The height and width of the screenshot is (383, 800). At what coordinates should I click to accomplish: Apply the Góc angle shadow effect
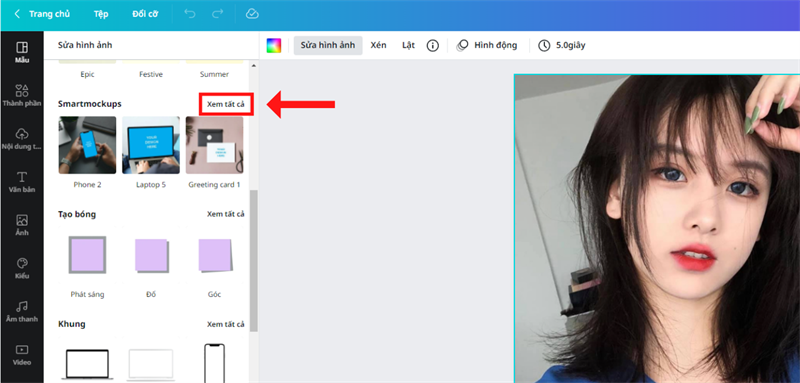pyautogui.click(x=214, y=255)
